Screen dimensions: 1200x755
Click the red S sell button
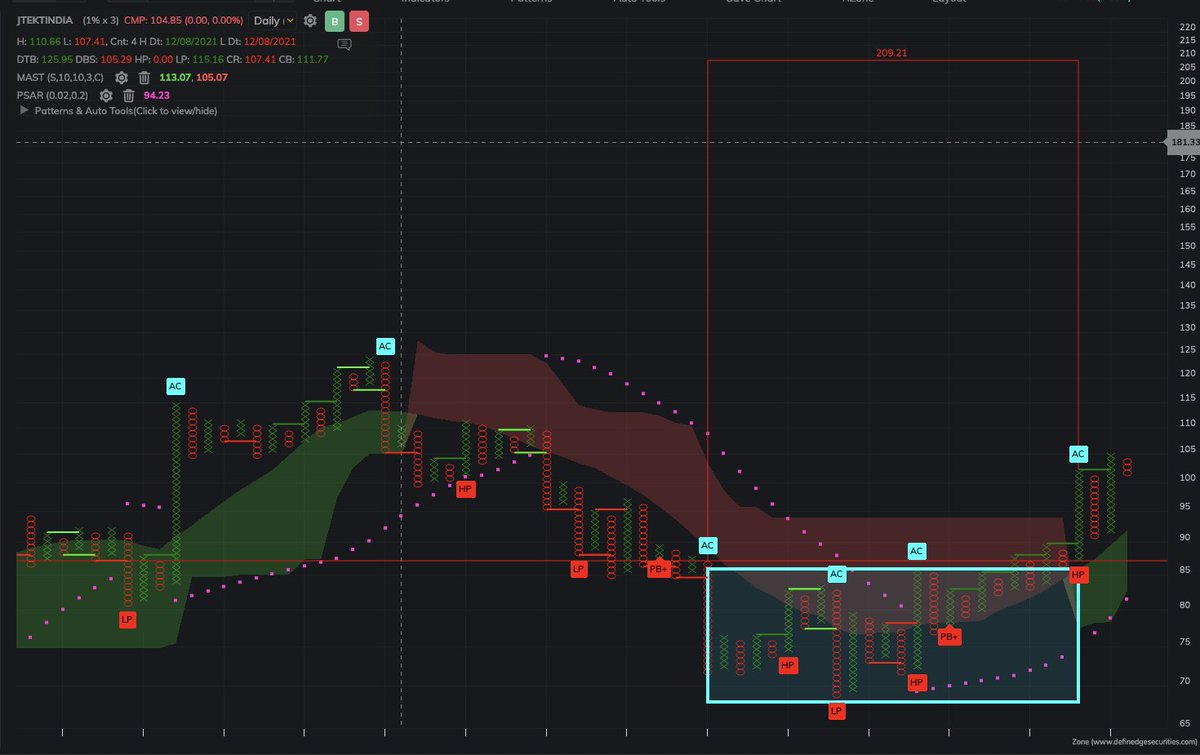(358, 21)
